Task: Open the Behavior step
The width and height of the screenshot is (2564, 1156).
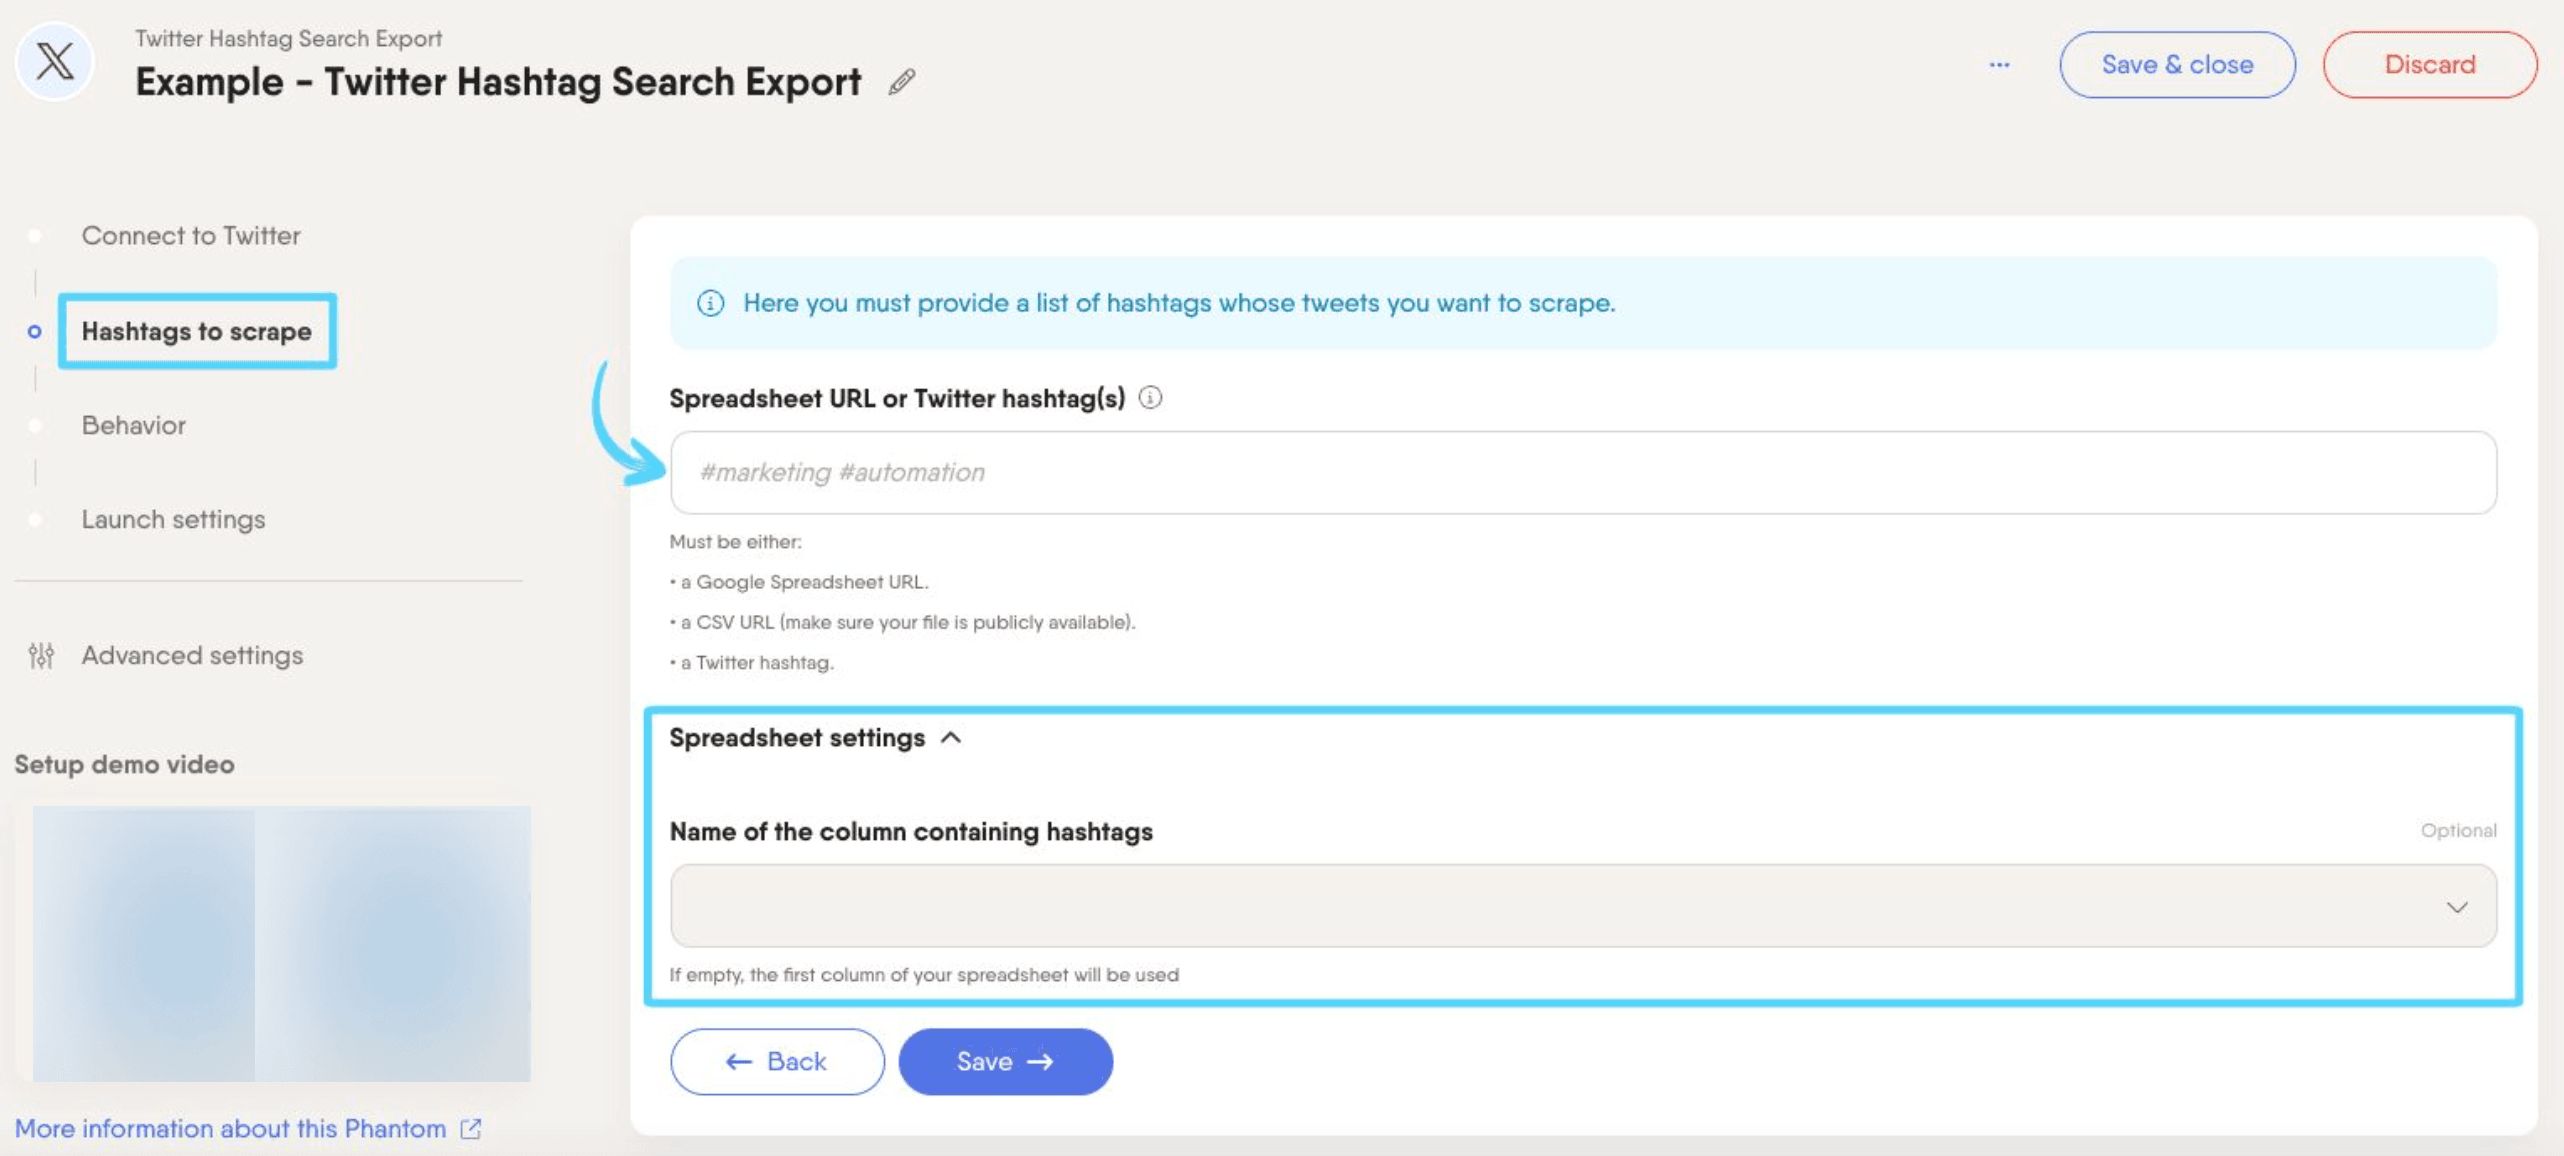Action: click(134, 425)
